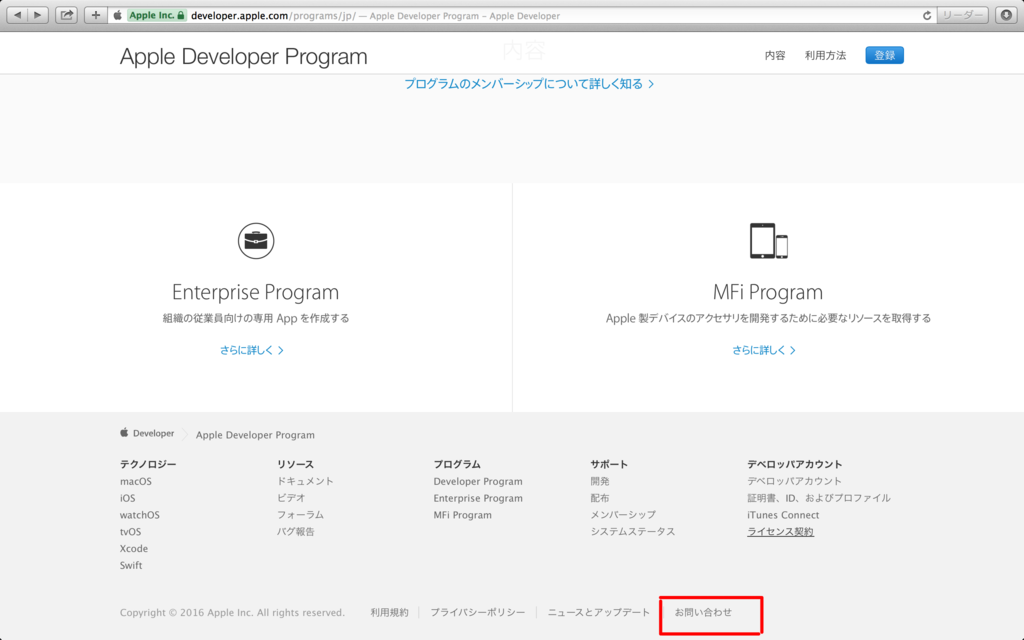Select Apple Developer Program in breadcrumb
1024x640 pixels.
tap(255, 435)
